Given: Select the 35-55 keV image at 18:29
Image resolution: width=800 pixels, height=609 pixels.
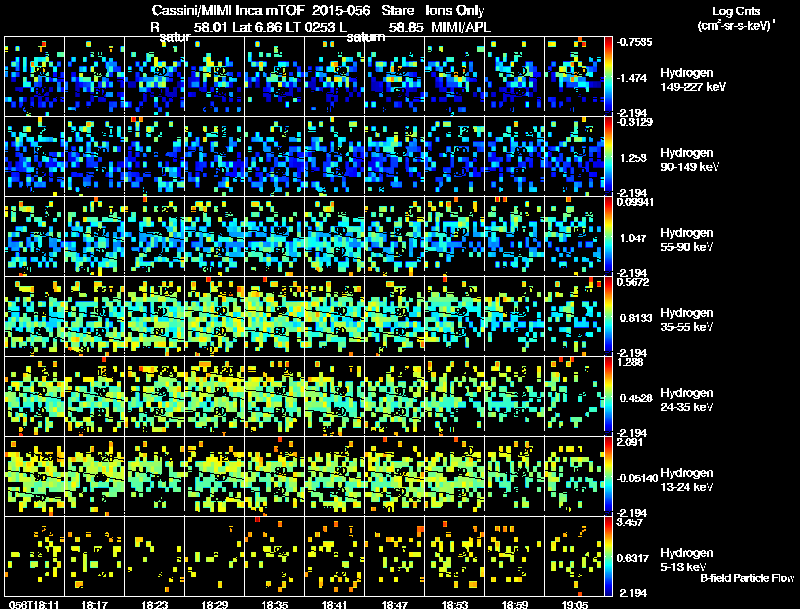Looking at the screenshot, I should point(214,316).
